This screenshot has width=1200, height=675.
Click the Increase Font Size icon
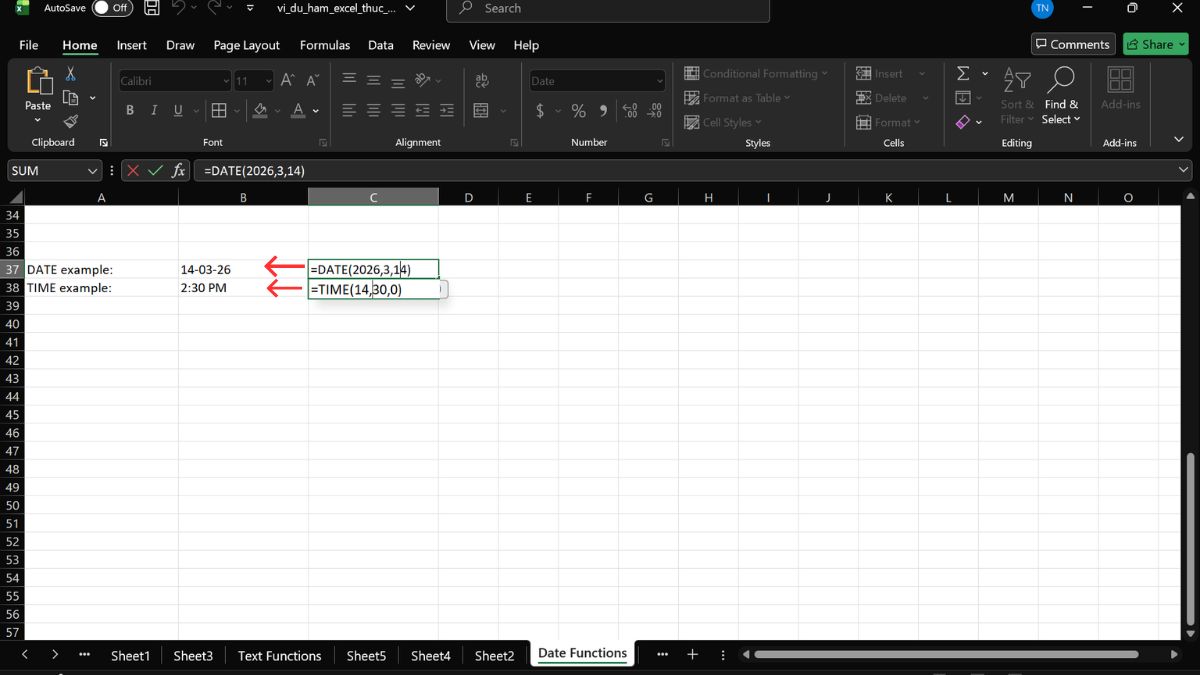pos(288,81)
